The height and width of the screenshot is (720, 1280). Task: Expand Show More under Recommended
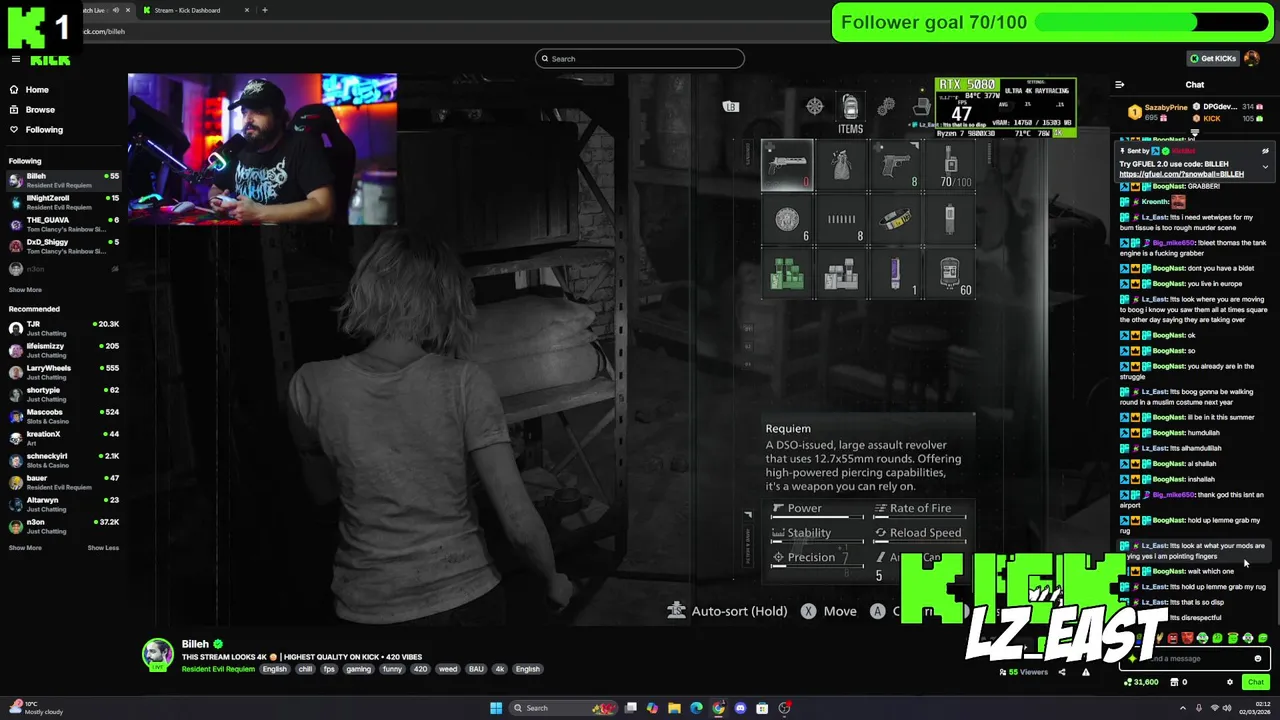click(x=25, y=548)
